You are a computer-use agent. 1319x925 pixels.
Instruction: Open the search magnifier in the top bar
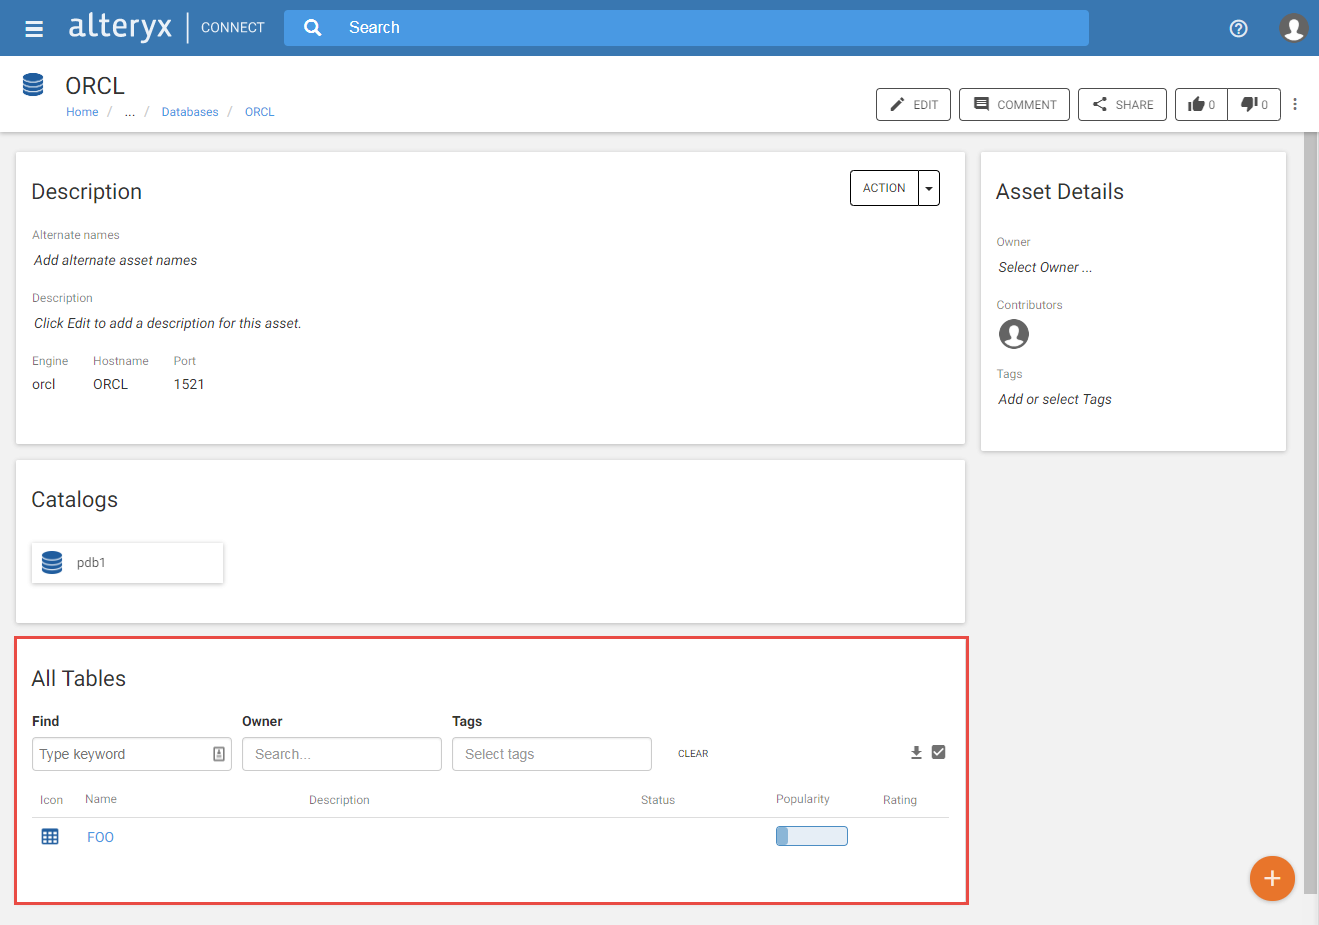click(x=312, y=27)
